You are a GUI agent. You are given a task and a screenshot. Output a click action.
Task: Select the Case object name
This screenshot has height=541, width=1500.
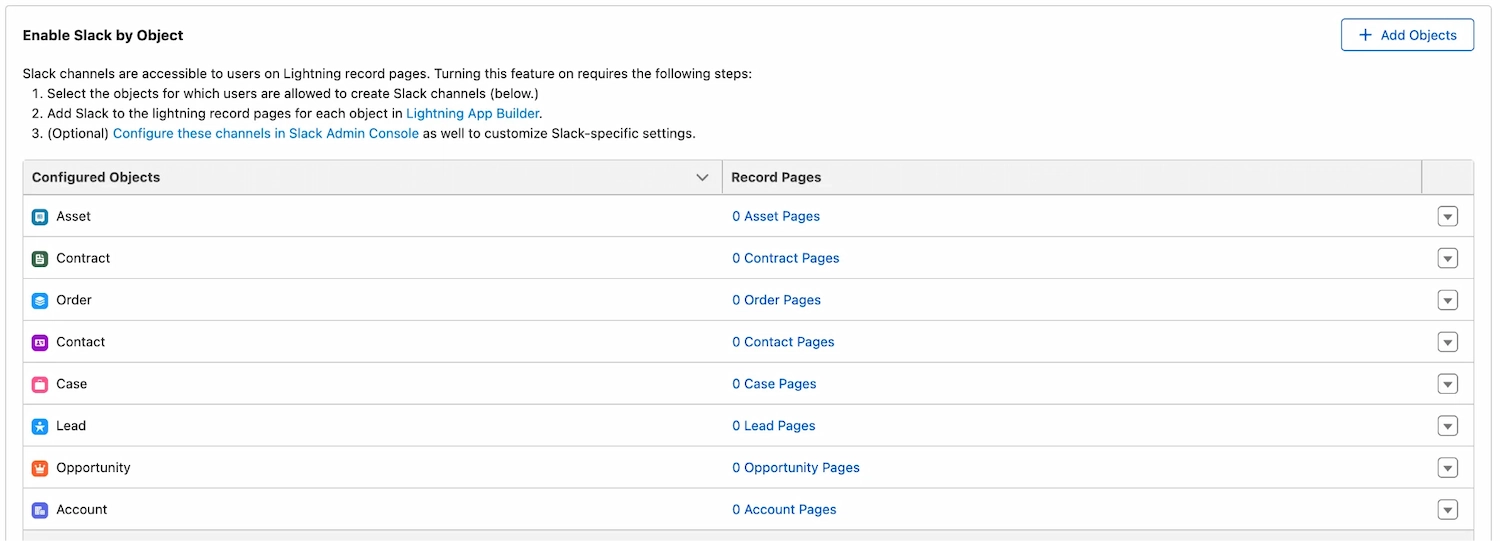72,384
